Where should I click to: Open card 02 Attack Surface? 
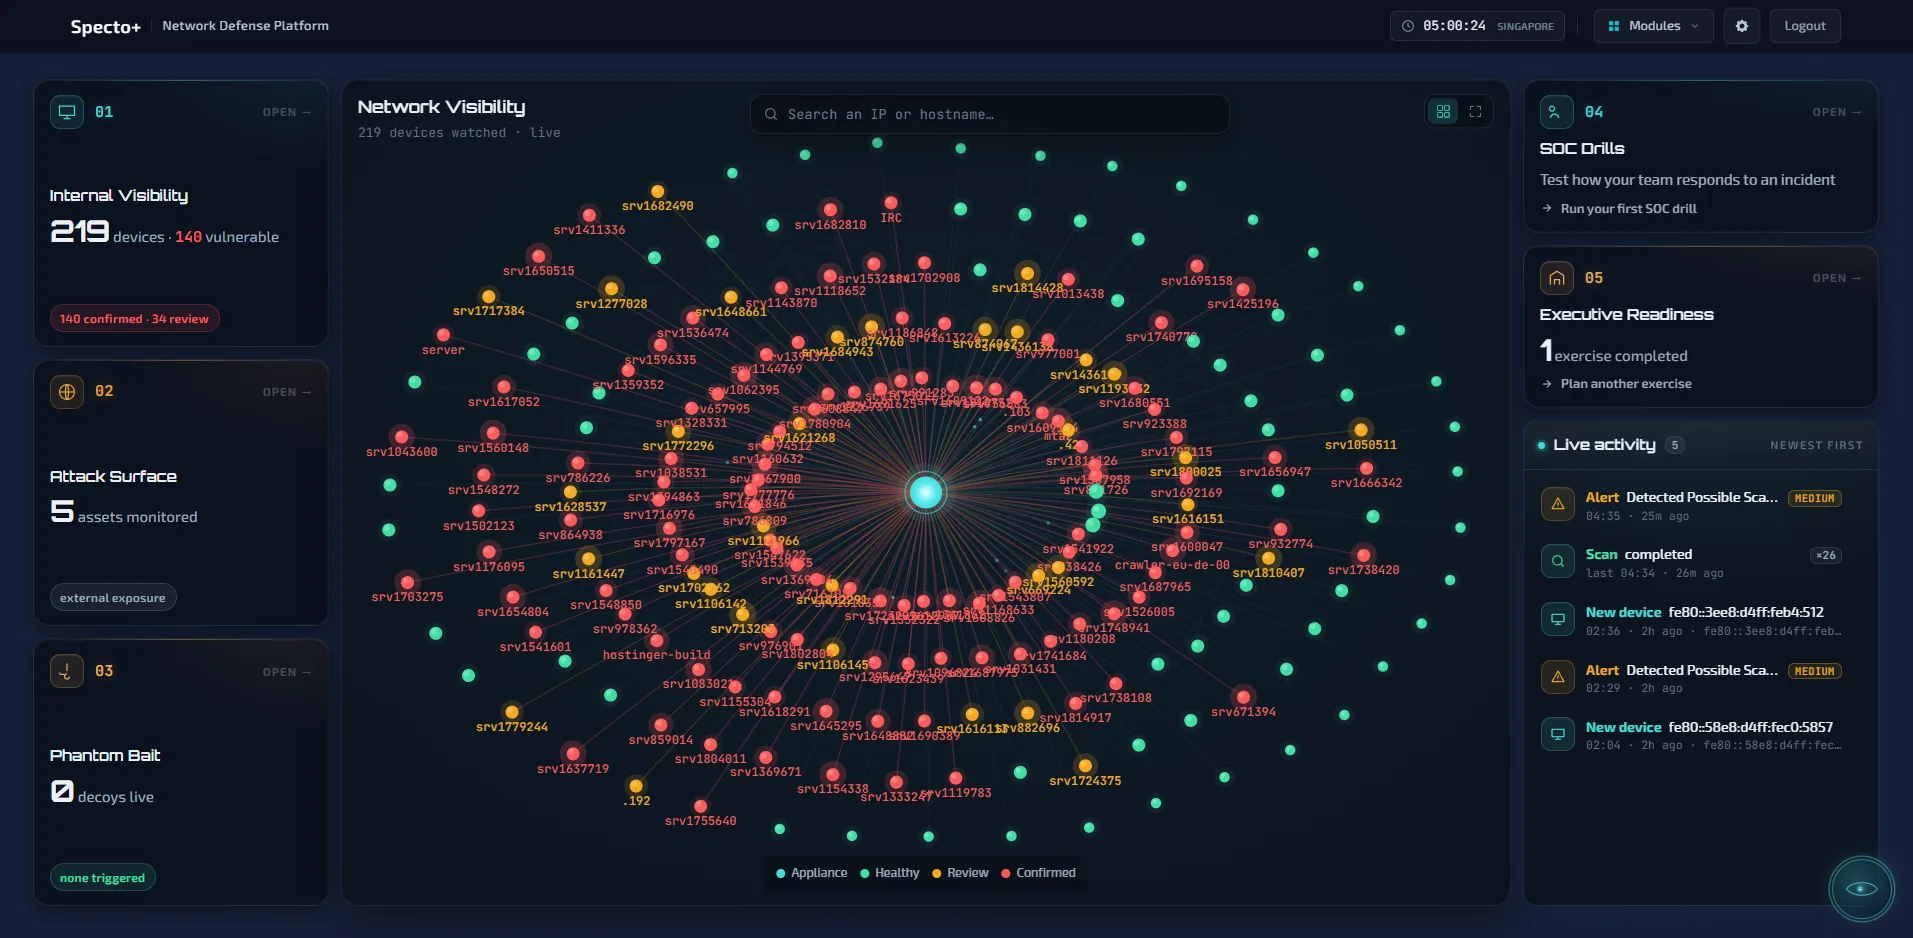pyautogui.click(x=286, y=392)
